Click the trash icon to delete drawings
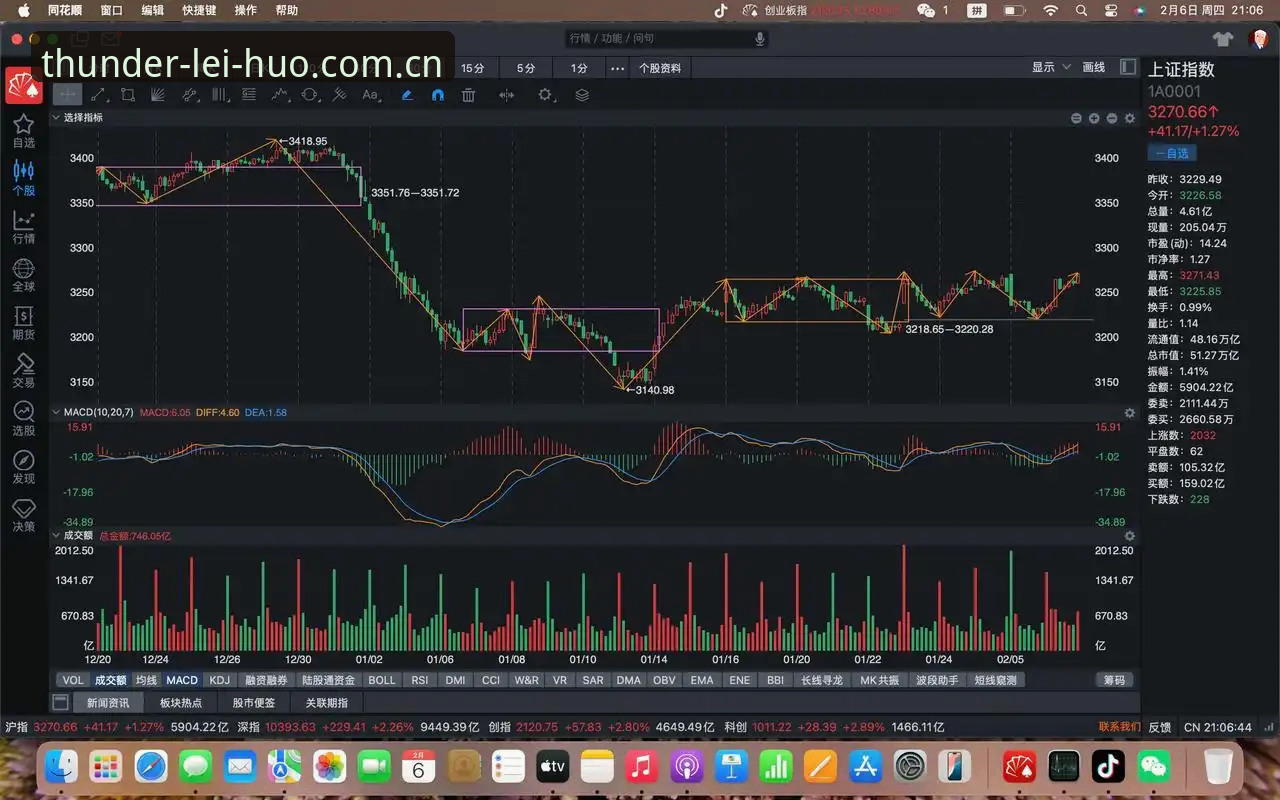This screenshot has height=800, width=1280. point(468,95)
